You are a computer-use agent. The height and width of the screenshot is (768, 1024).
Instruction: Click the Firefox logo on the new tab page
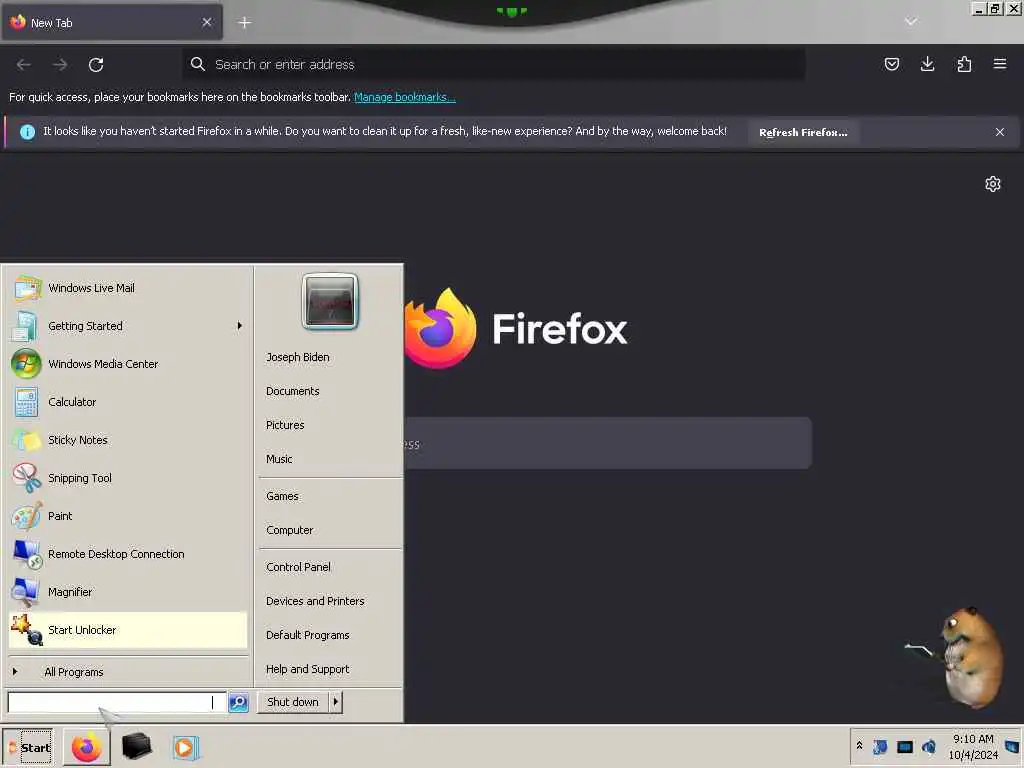tap(439, 328)
